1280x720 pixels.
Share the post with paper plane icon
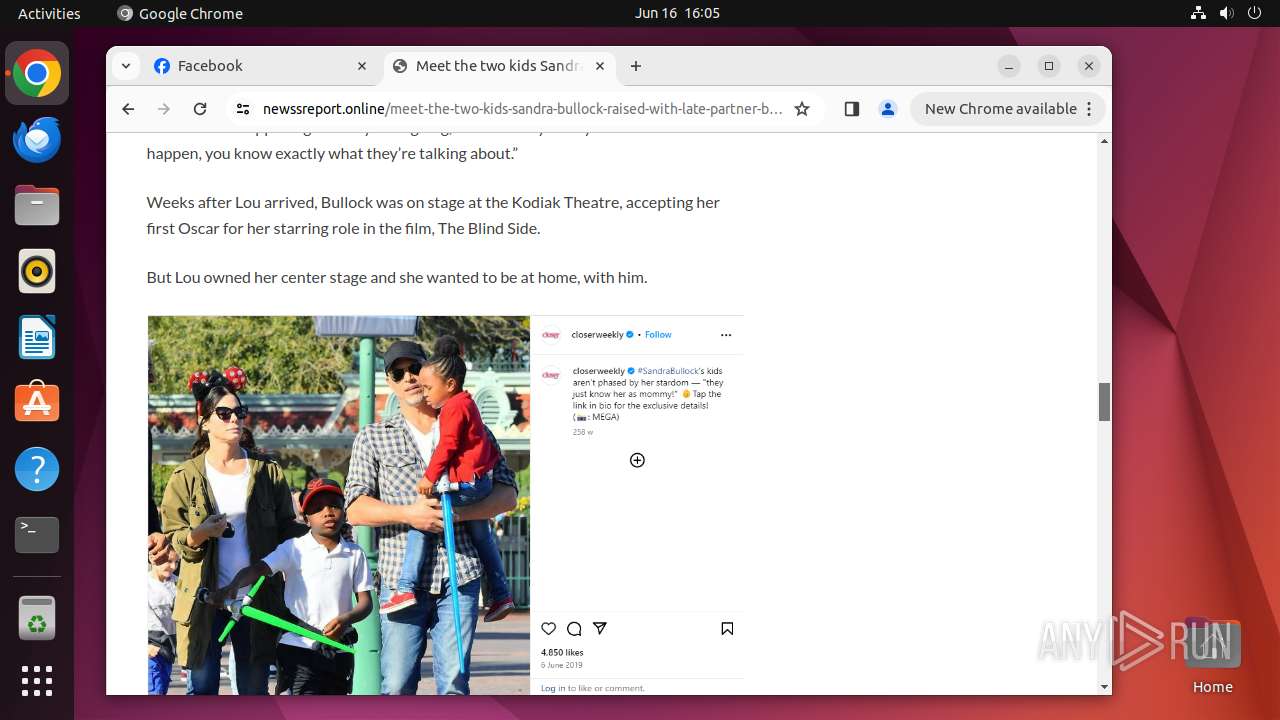click(x=600, y=629)
